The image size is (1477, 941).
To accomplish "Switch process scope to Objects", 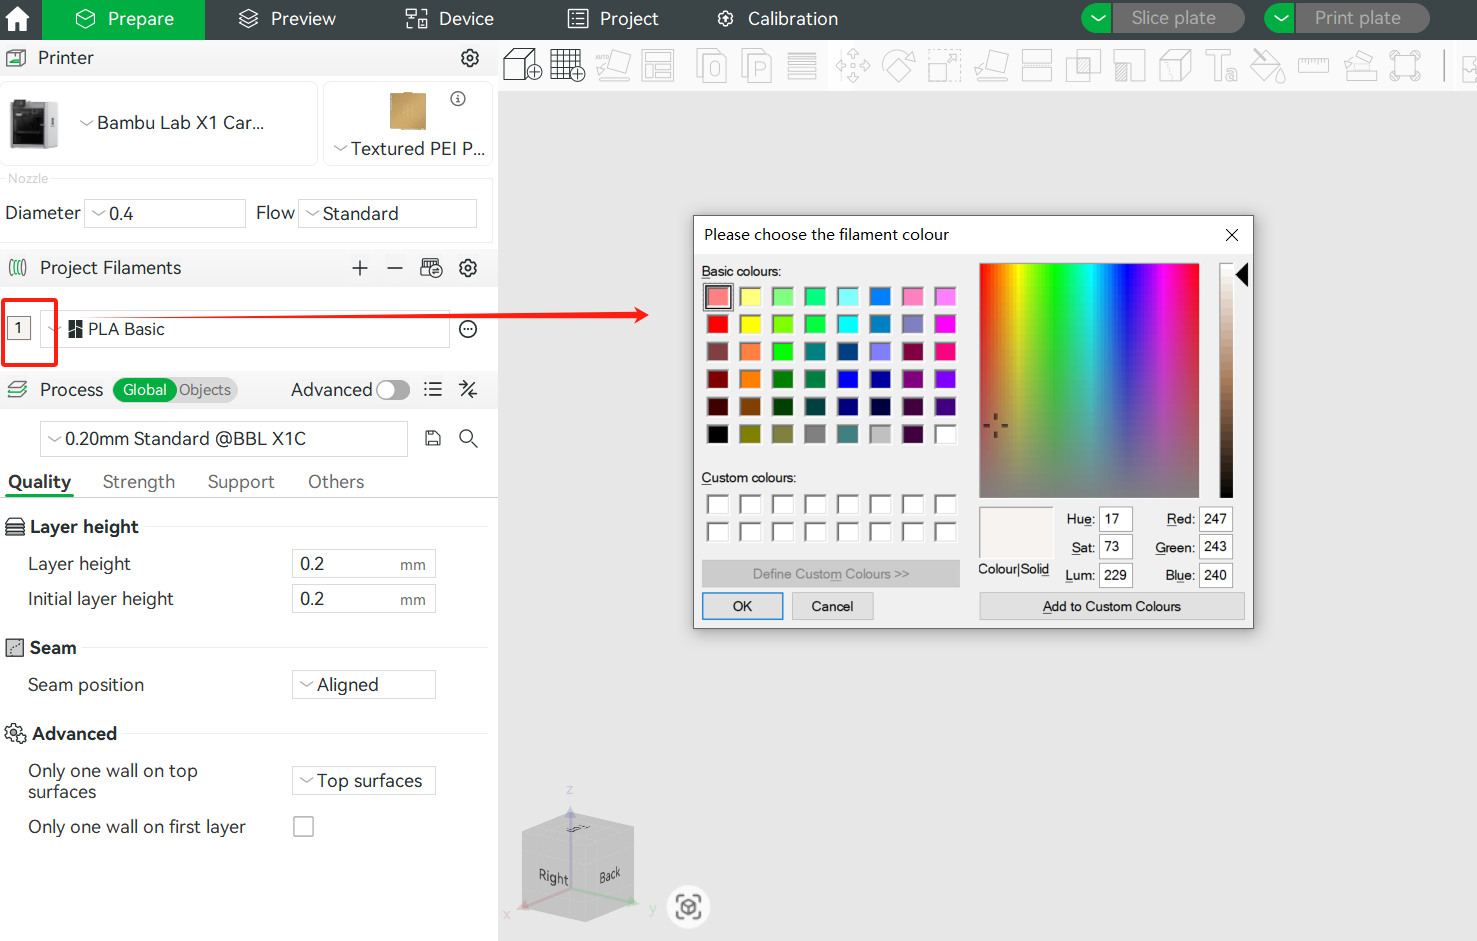I will point(205,390).
